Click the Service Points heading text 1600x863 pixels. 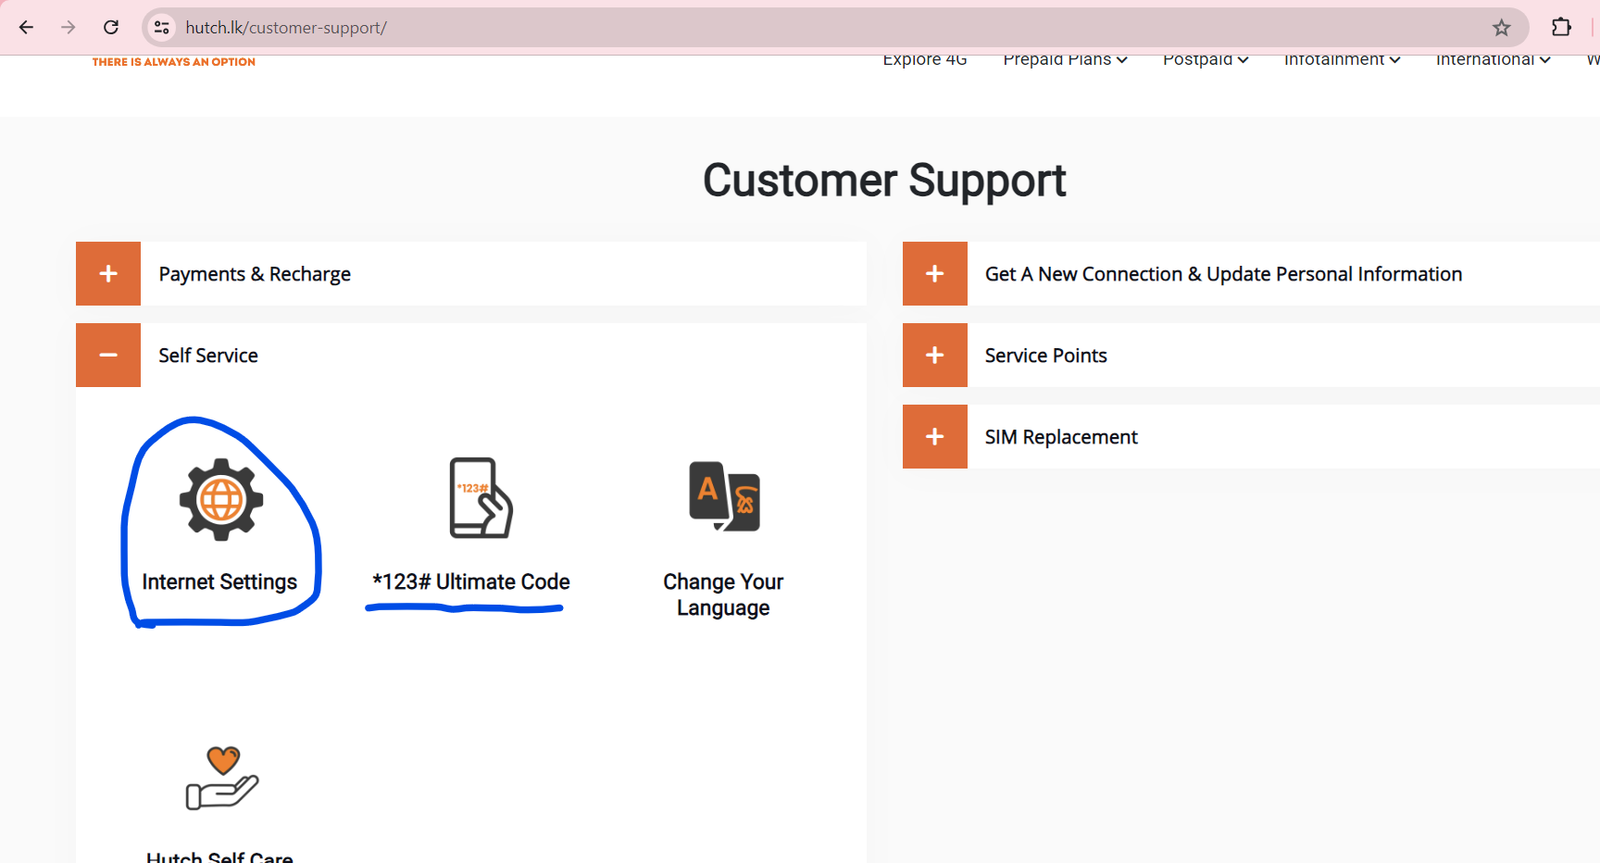pos(1046,355)
